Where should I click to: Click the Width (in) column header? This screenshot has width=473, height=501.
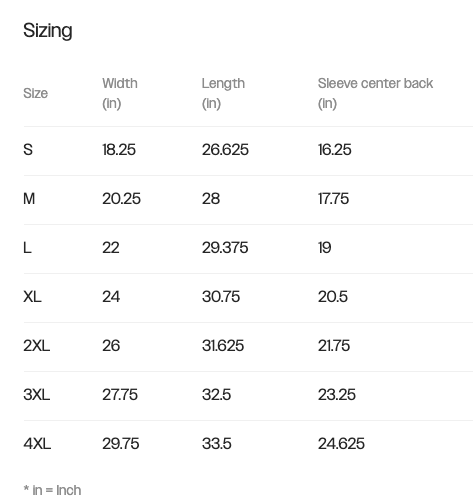click(x=120, y=93)
